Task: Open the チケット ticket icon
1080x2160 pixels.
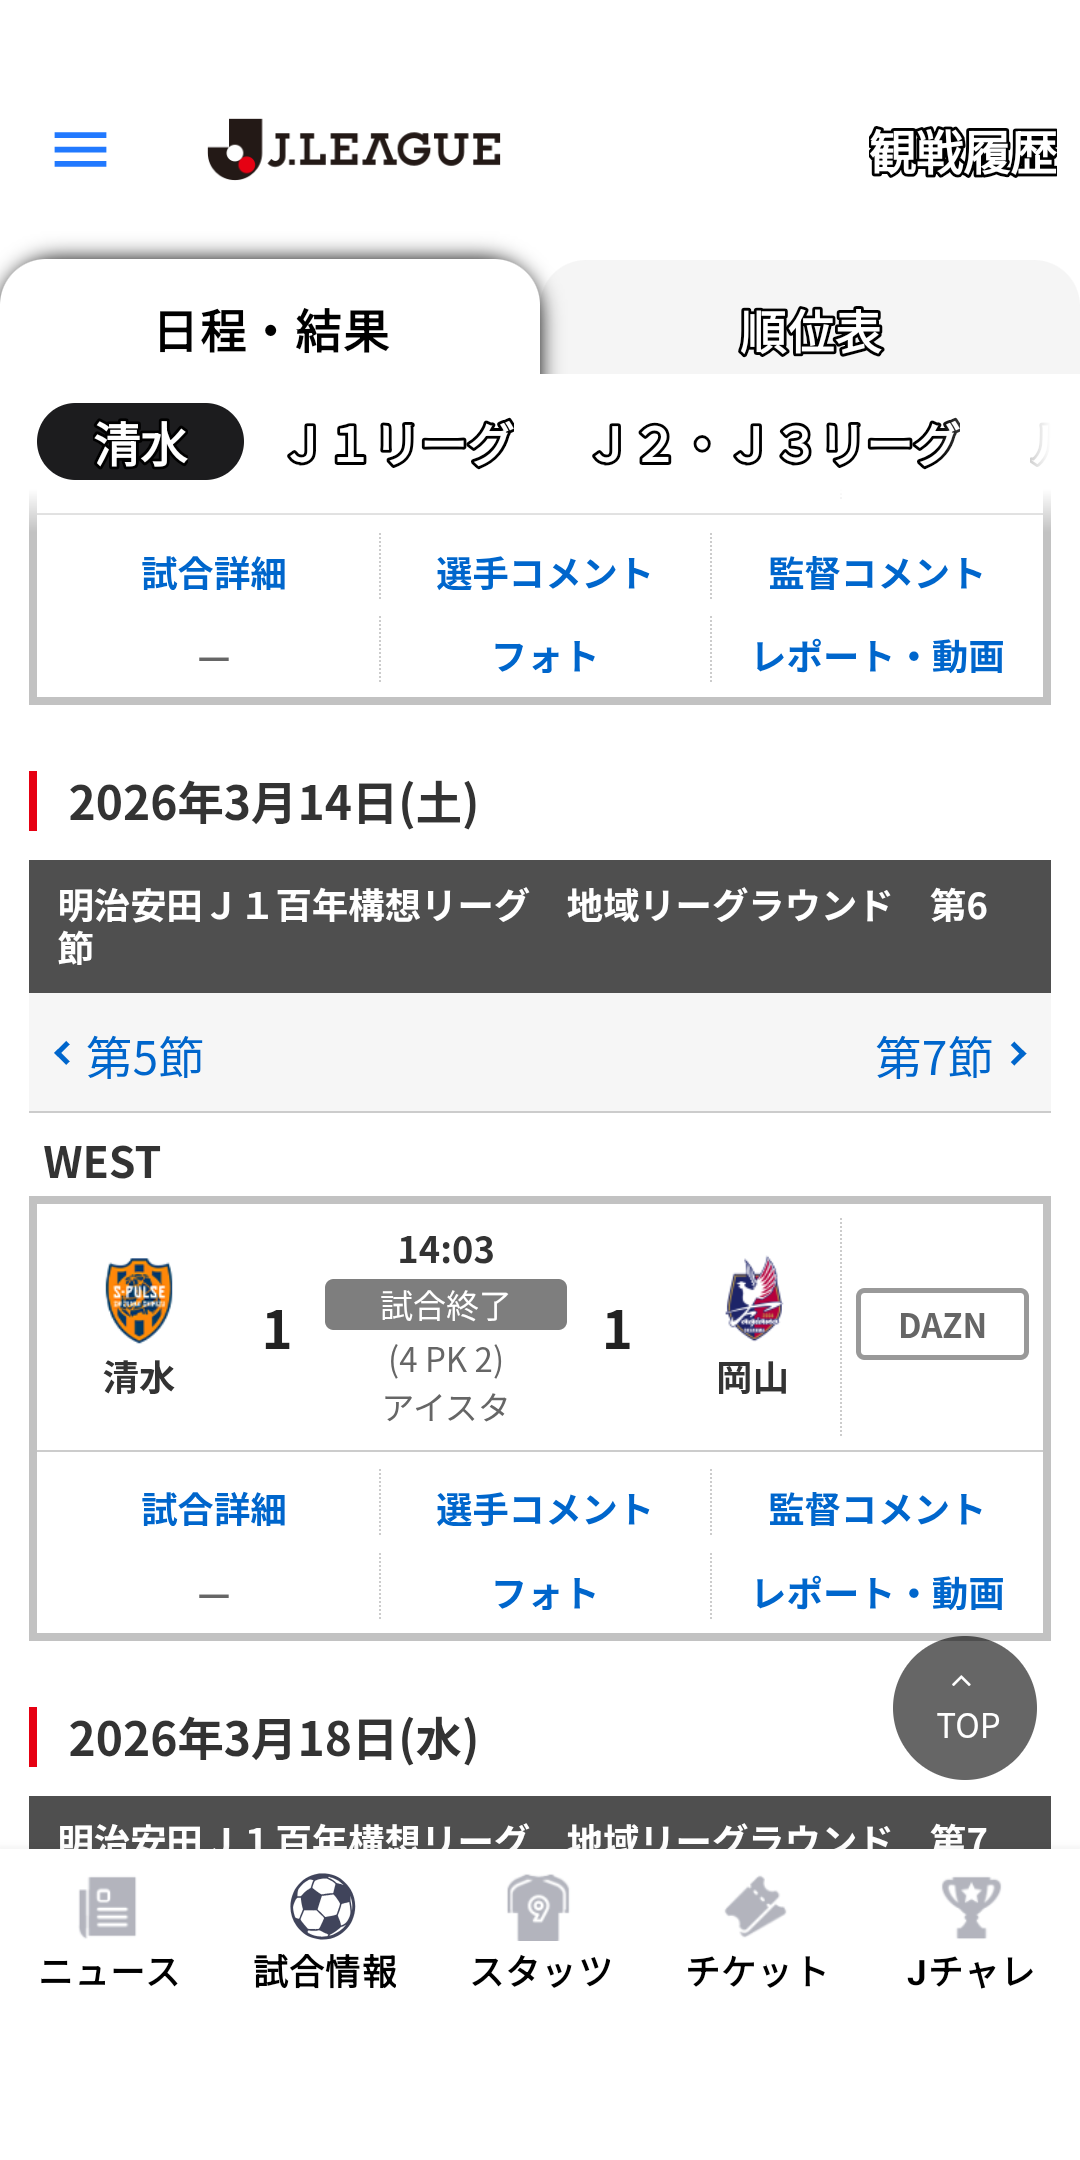Action: coord(756,1907)
